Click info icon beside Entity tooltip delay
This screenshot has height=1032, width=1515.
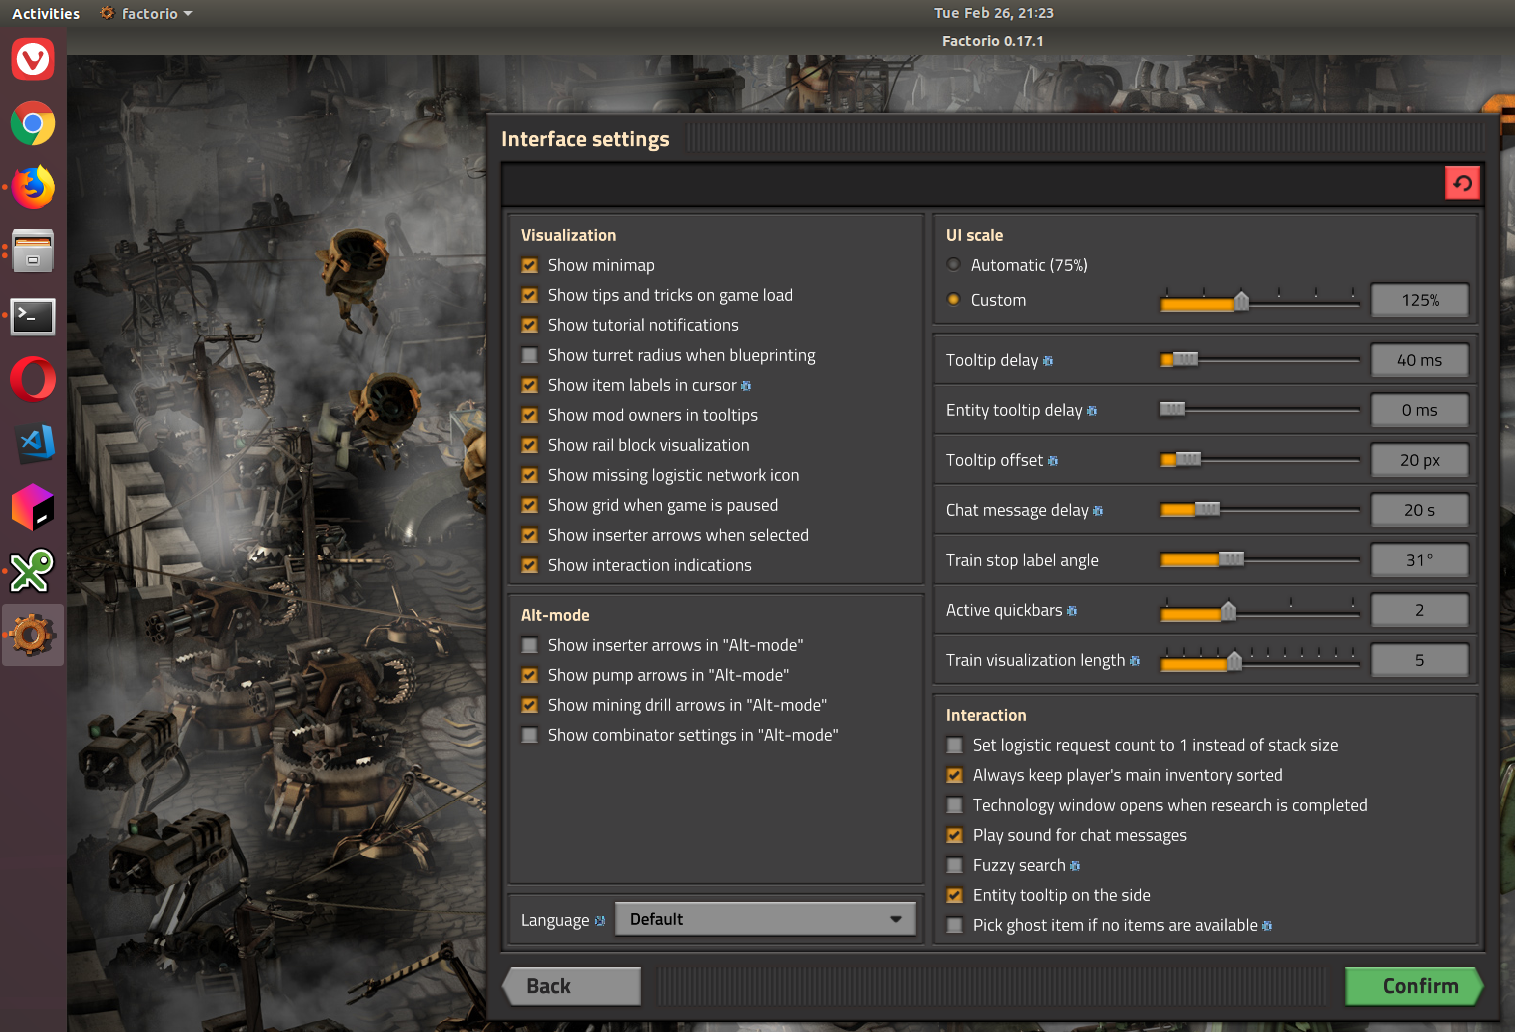1092,411
